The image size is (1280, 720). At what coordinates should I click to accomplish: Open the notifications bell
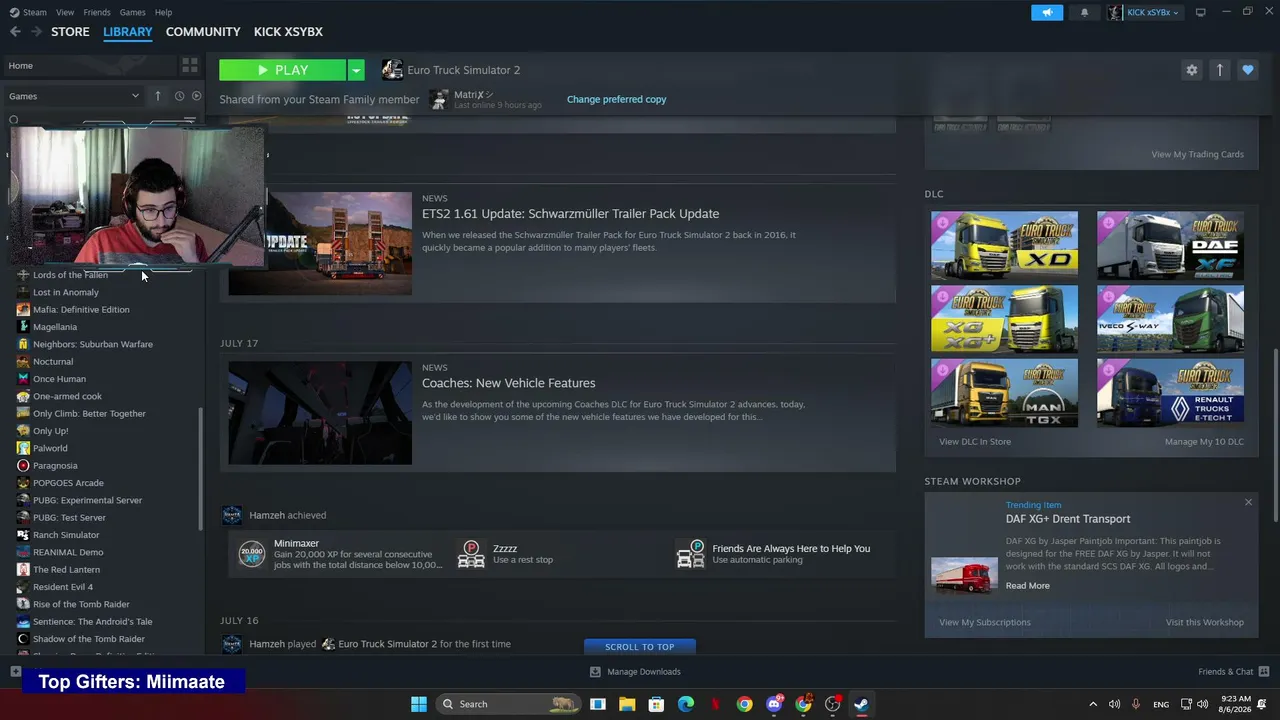(x=1084, y=12)
